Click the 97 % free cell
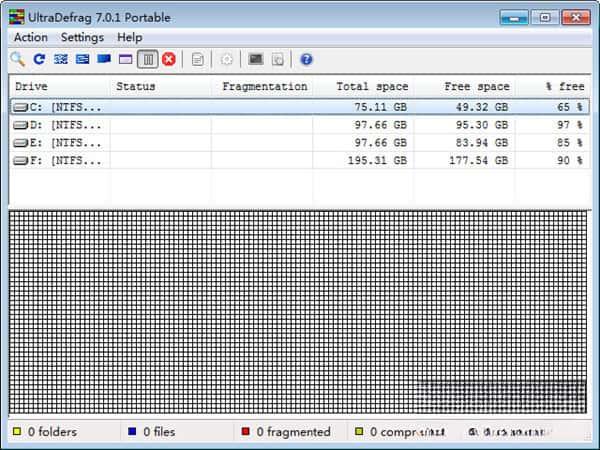The image size is (600, 450). click(x=570, y=125)
